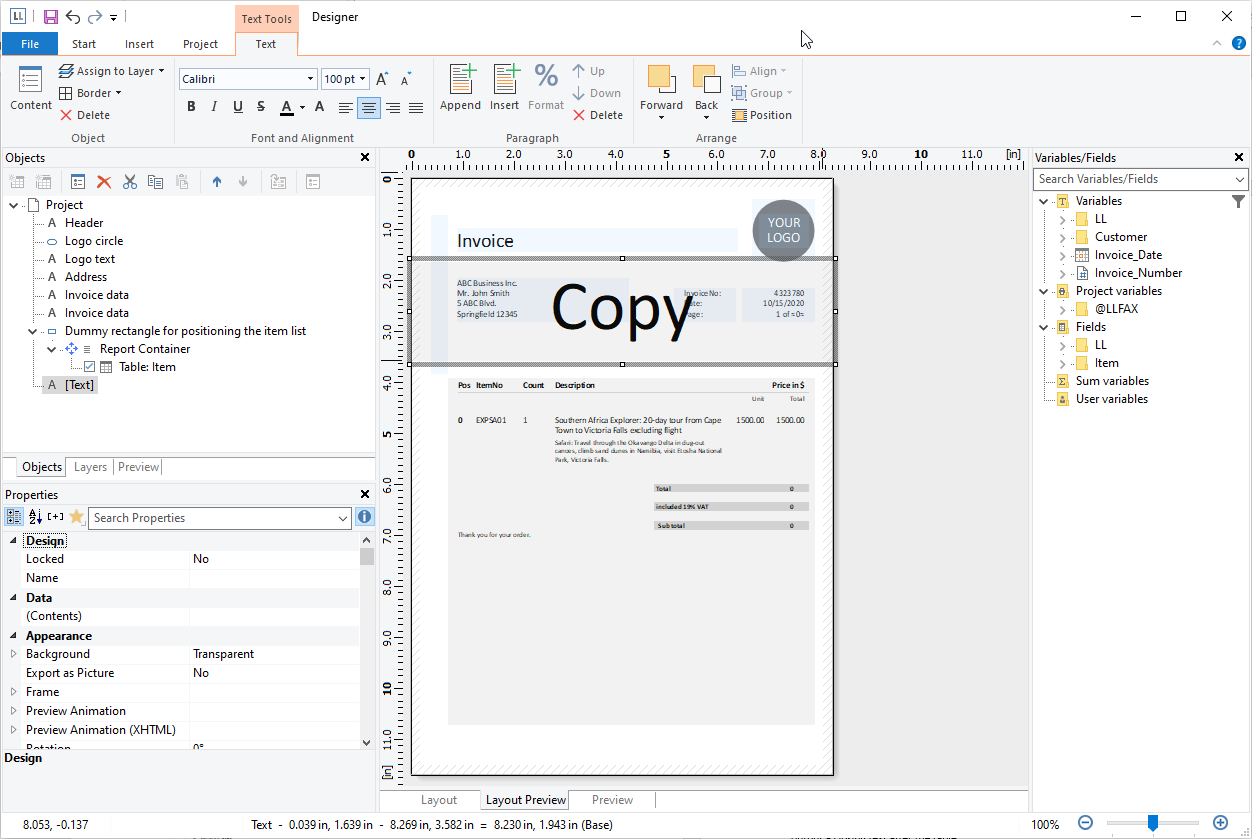Click the Content icon in the ribbon
The width and height of the screenshot is (1252, 839).
click(31, 82)
